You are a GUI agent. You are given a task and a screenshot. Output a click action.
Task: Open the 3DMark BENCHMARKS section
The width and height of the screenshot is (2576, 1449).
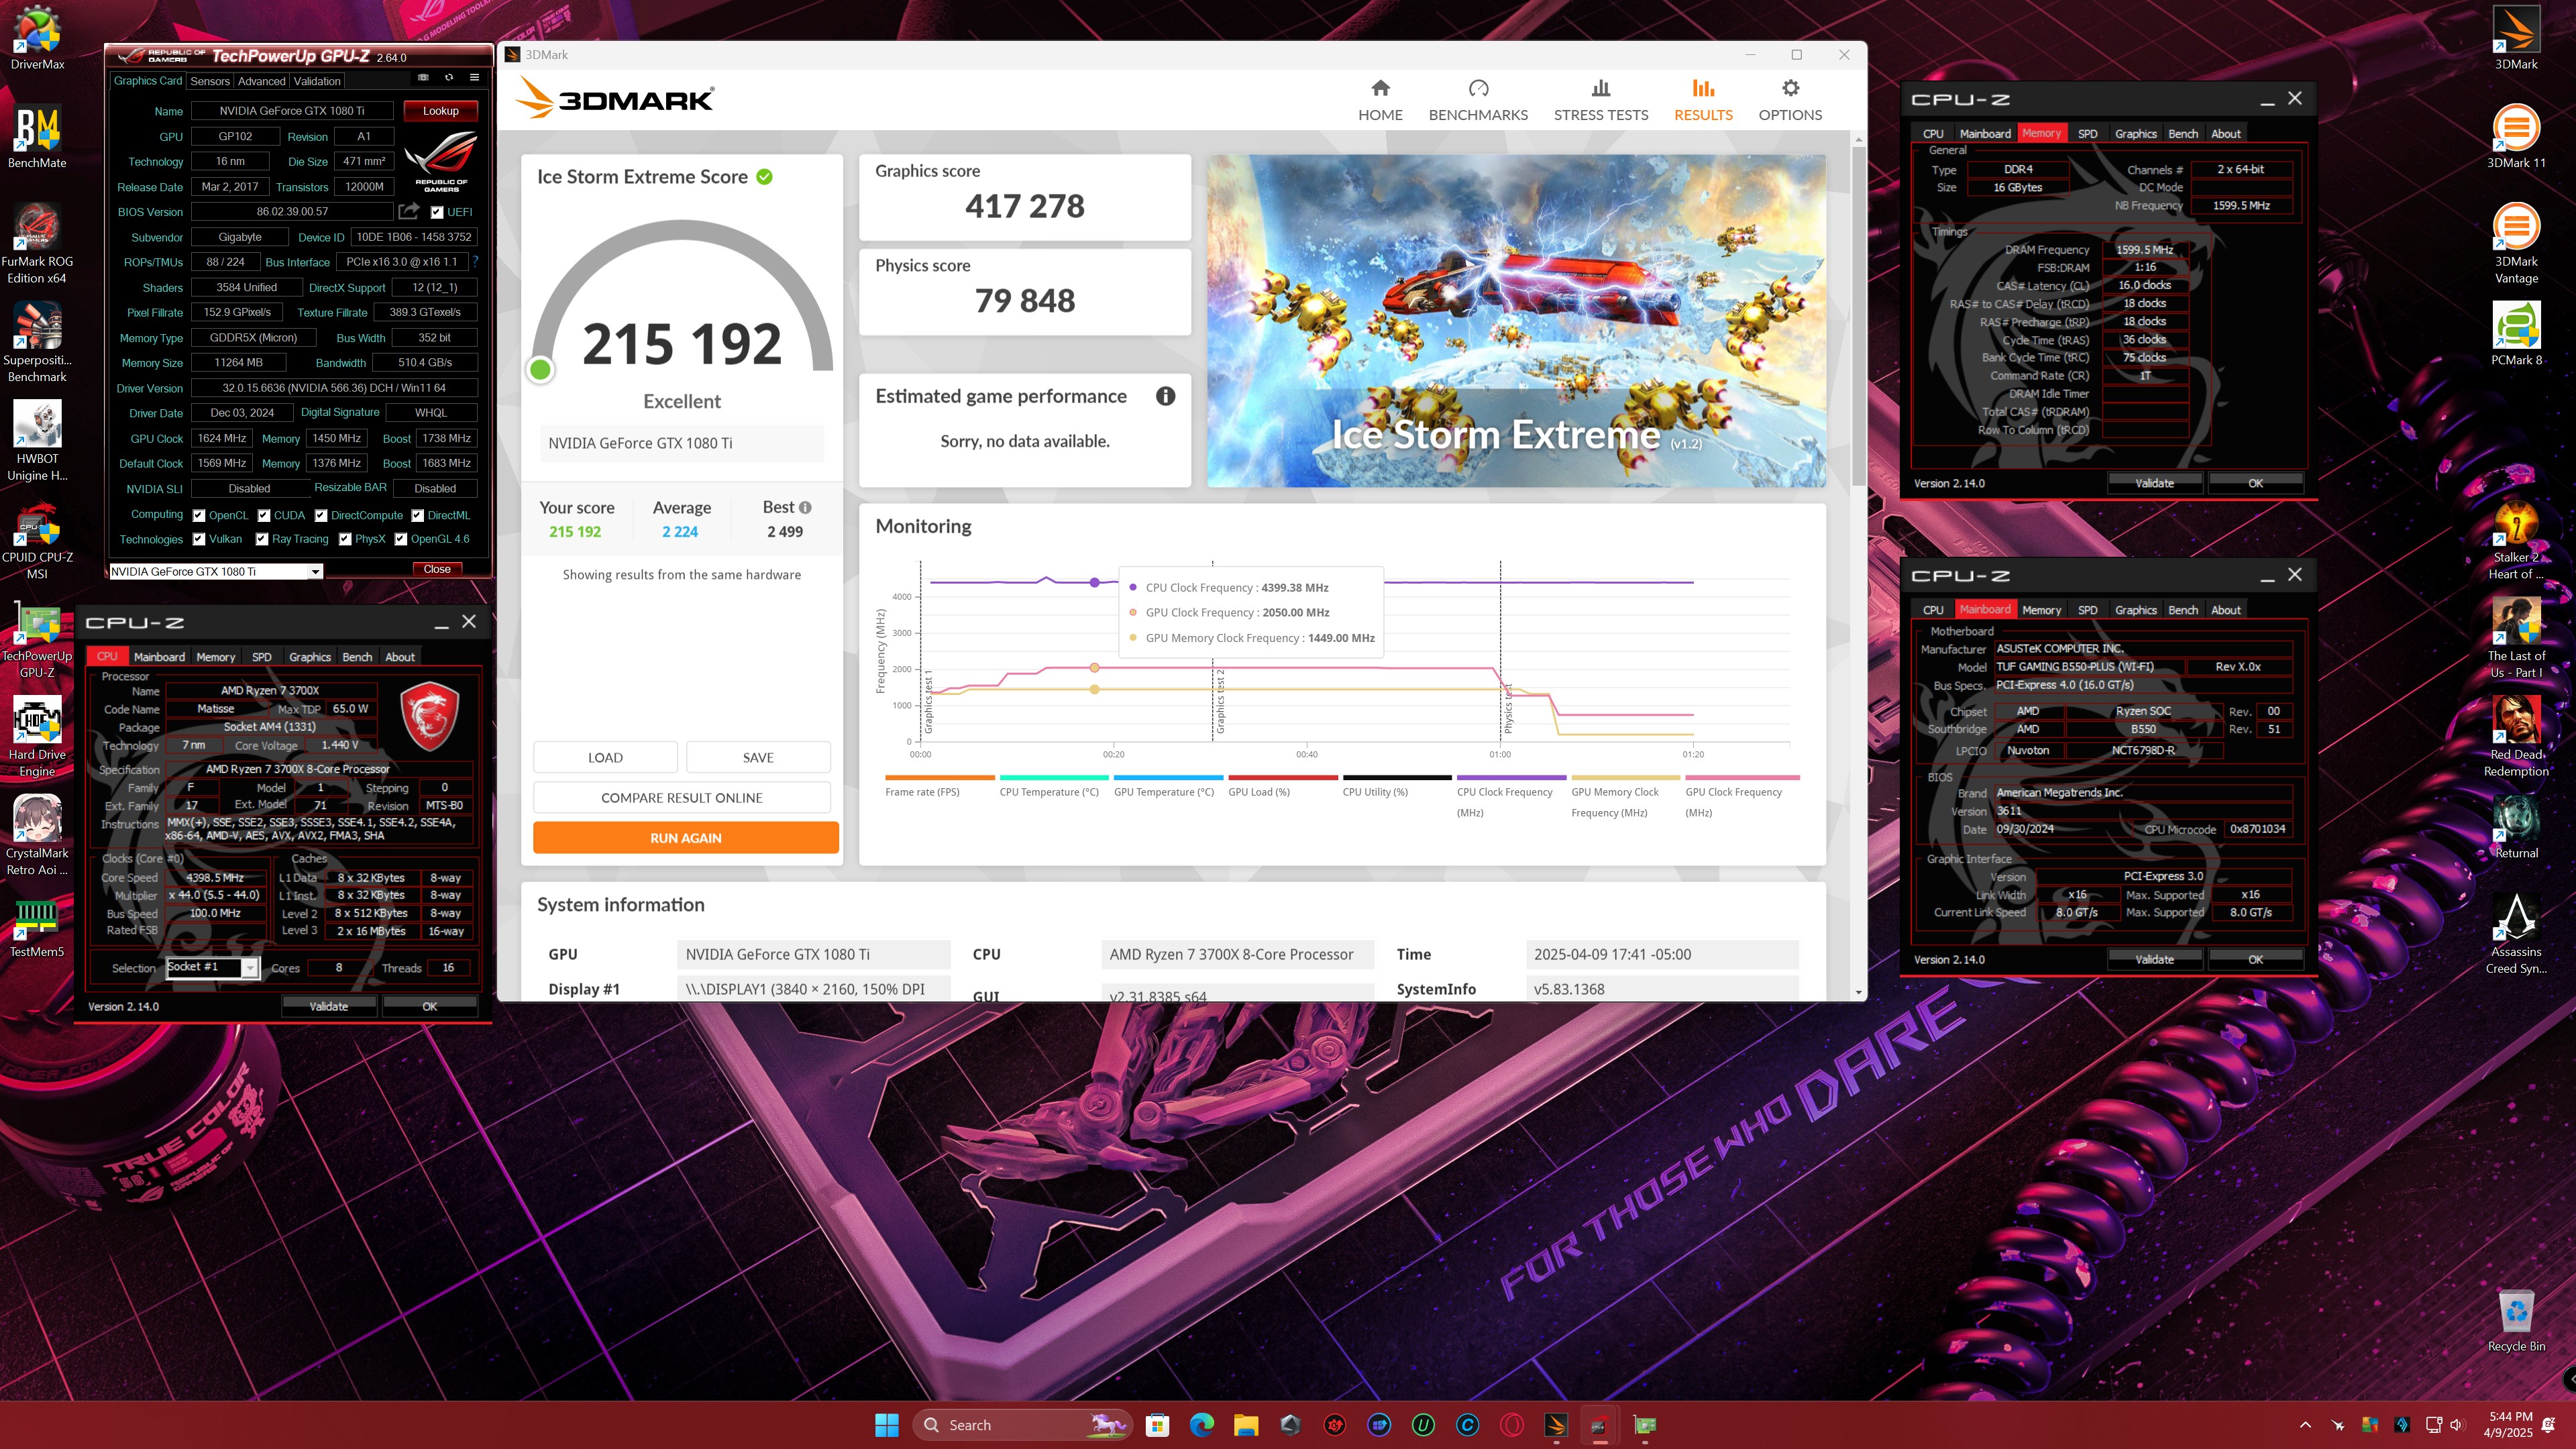pyautogui.click(x=1478, y=100)
